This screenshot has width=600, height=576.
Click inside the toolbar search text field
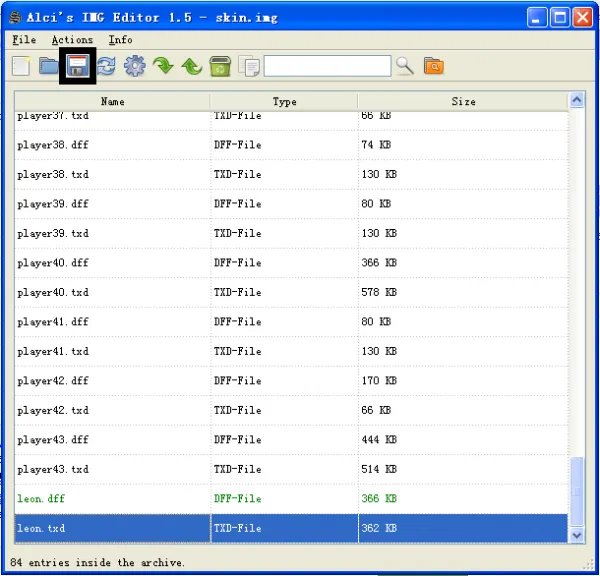click(x=327, y=66)
